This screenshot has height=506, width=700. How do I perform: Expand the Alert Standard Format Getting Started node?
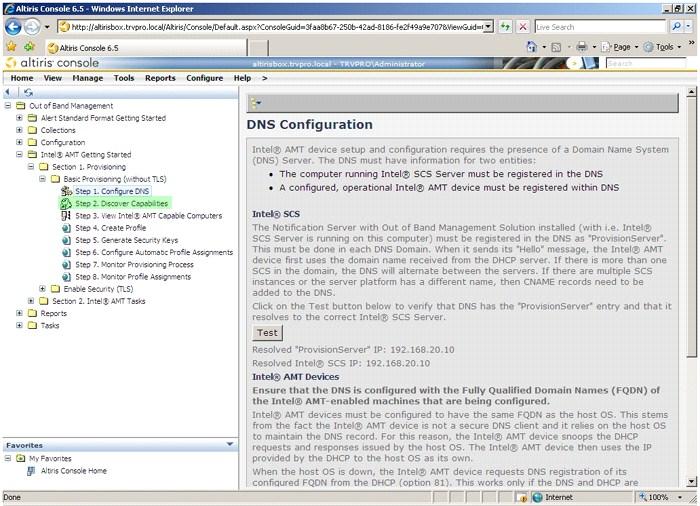19,118
